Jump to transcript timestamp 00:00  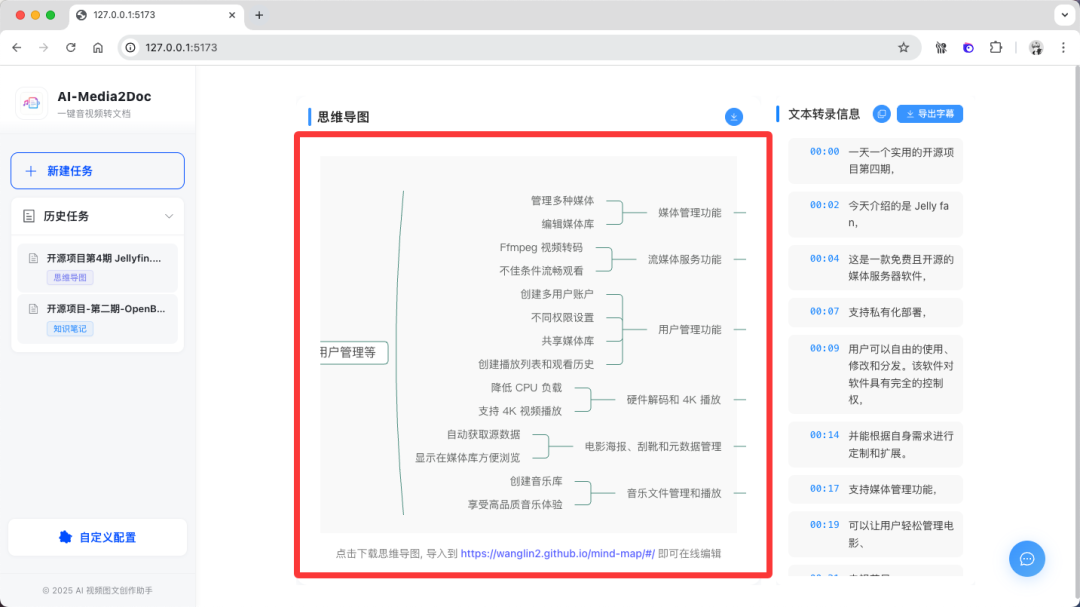[824, 152]
